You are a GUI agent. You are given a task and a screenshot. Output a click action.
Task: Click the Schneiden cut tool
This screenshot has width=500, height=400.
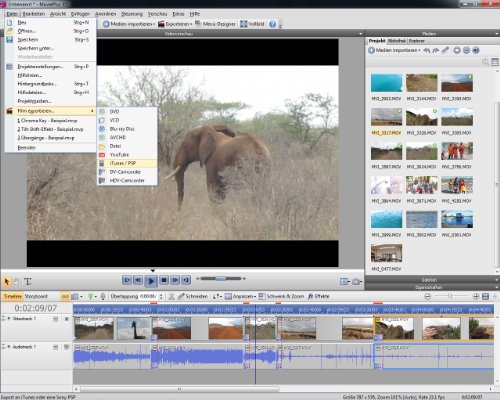tap(193, 296)
